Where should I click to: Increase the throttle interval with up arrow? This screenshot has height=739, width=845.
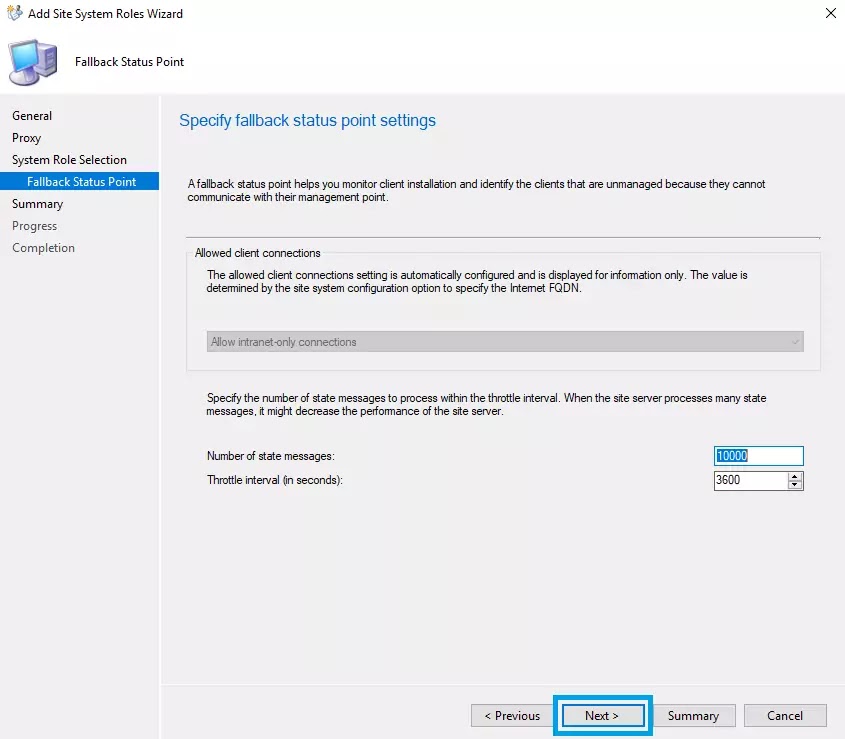tap(795, 476)
